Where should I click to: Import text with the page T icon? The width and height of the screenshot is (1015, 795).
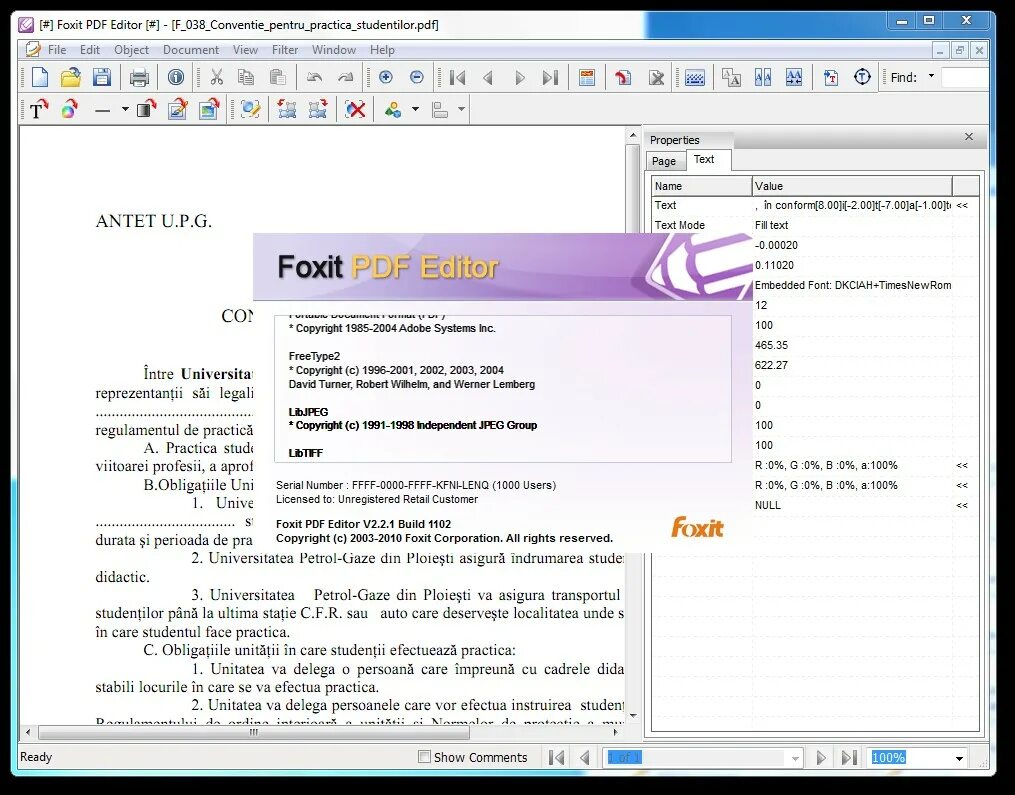click(831, 78)
